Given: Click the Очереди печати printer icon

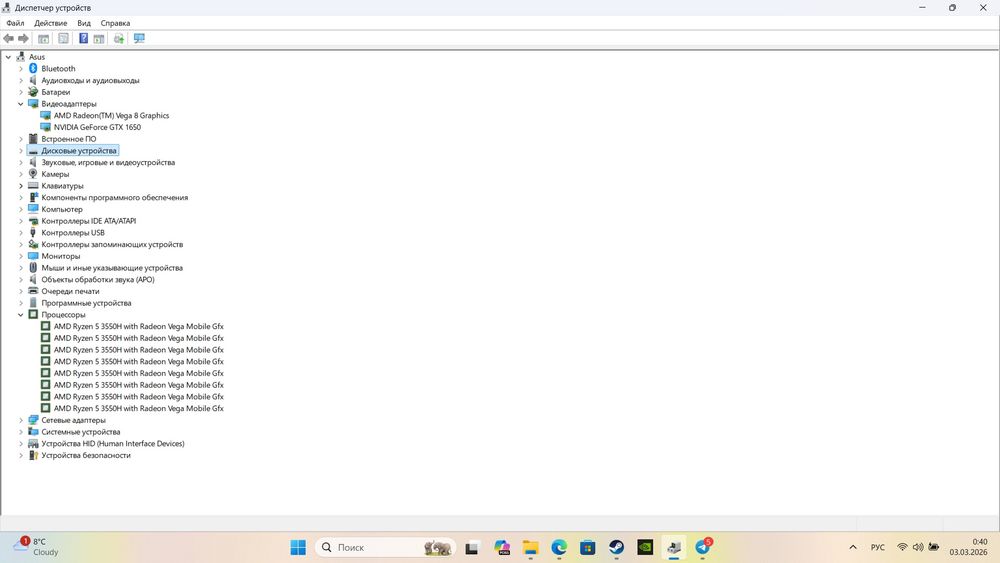Looking at the screenshot, I should coord(33,291).
